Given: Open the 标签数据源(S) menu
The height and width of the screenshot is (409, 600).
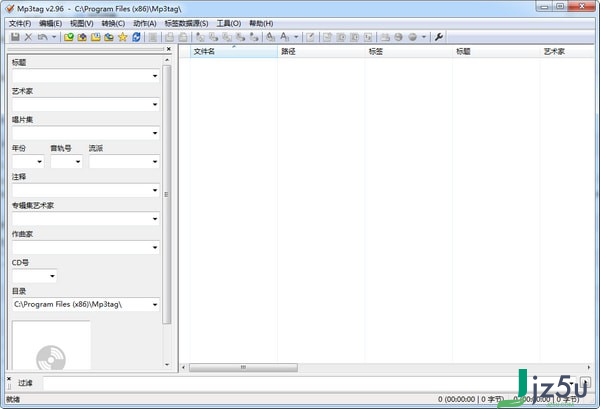Looking at the screenshot, I should (186, 23).
